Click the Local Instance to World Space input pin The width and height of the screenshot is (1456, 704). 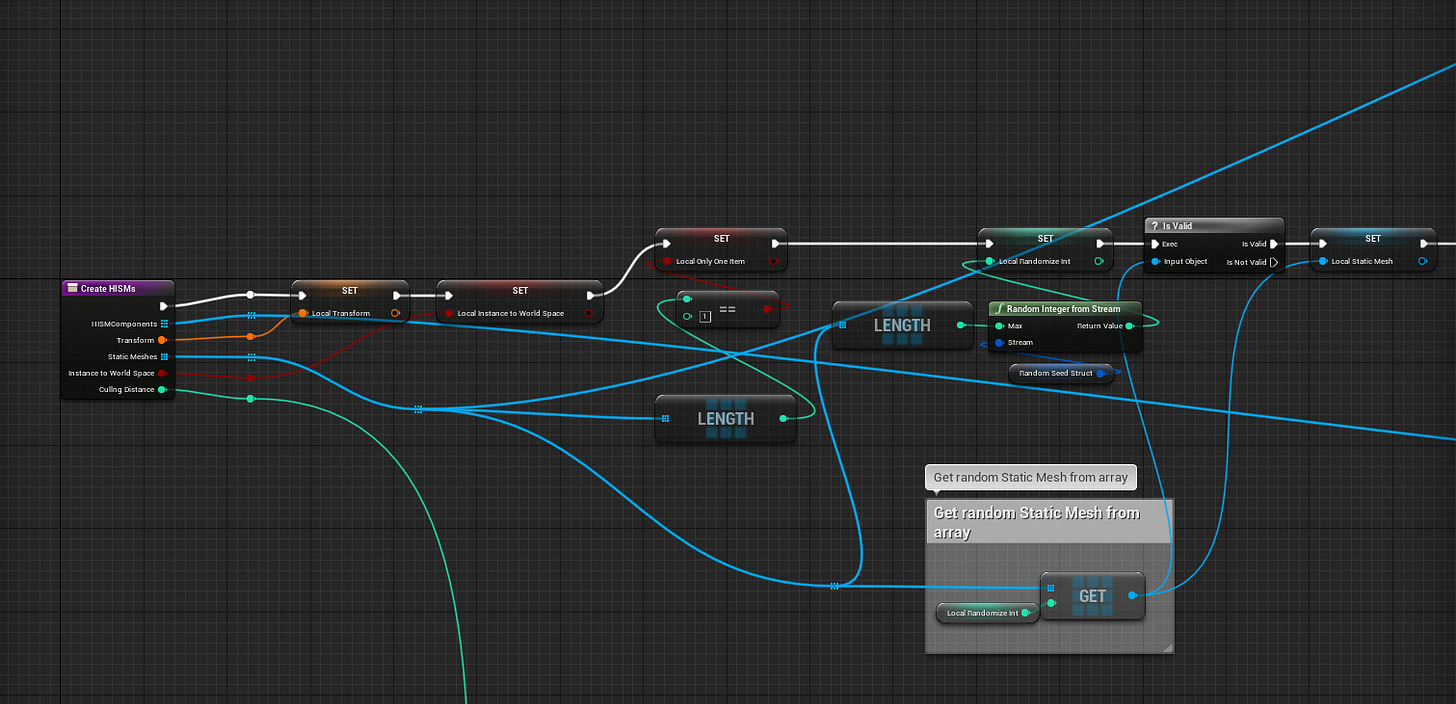click(x=449, y=313)
